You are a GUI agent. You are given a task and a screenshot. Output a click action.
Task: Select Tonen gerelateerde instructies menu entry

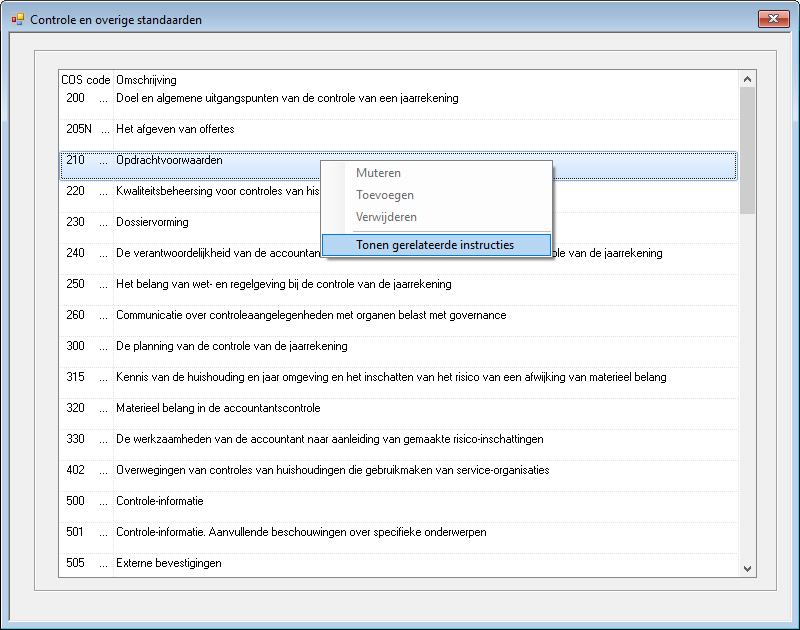pos(436,245)
